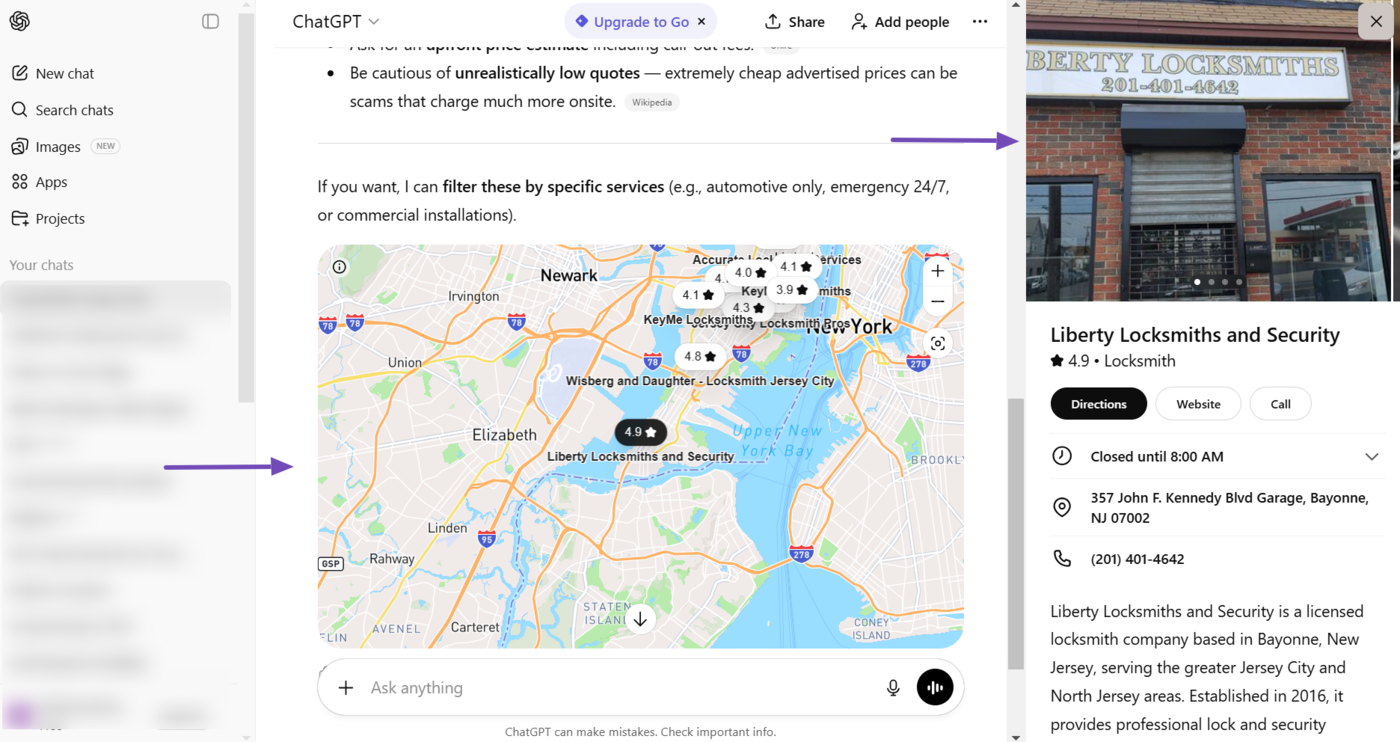Viewport: 1400px width, 742px height.
Task: Zoom in on the map with the plus control
Action: point(937,270)
